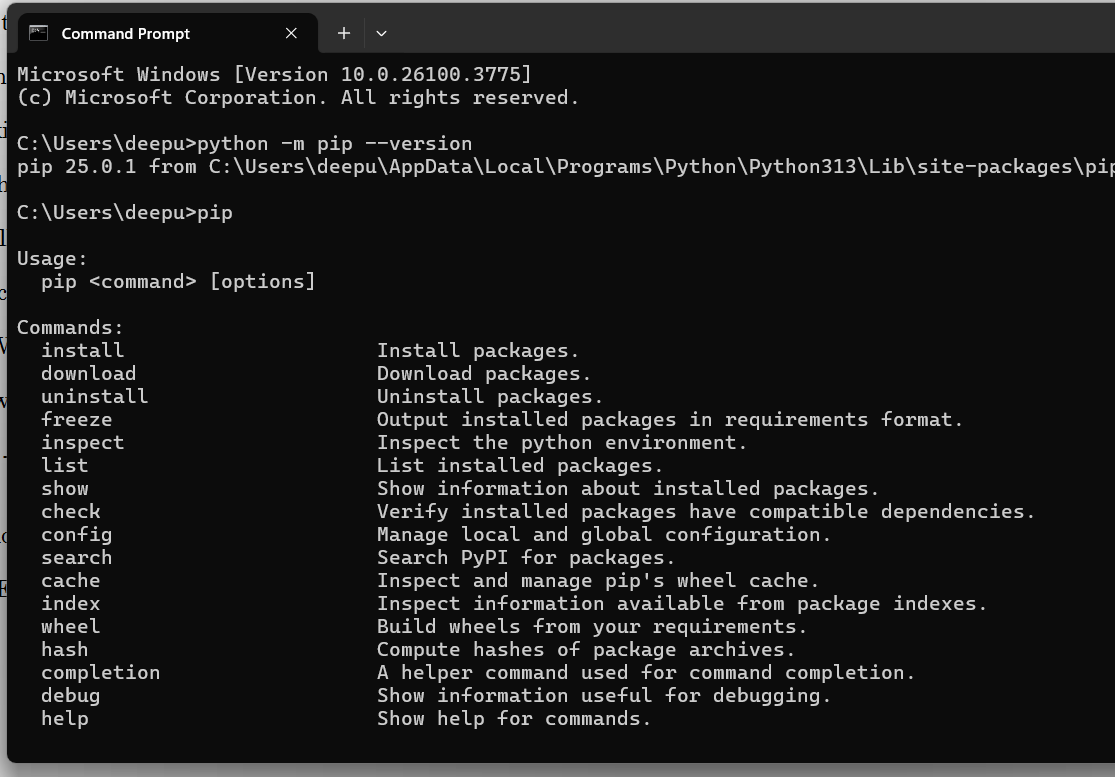Viewport: 1115px width, 777px height.
Task: Click the 'freeze' command text
Action: (x=77, y=419)
